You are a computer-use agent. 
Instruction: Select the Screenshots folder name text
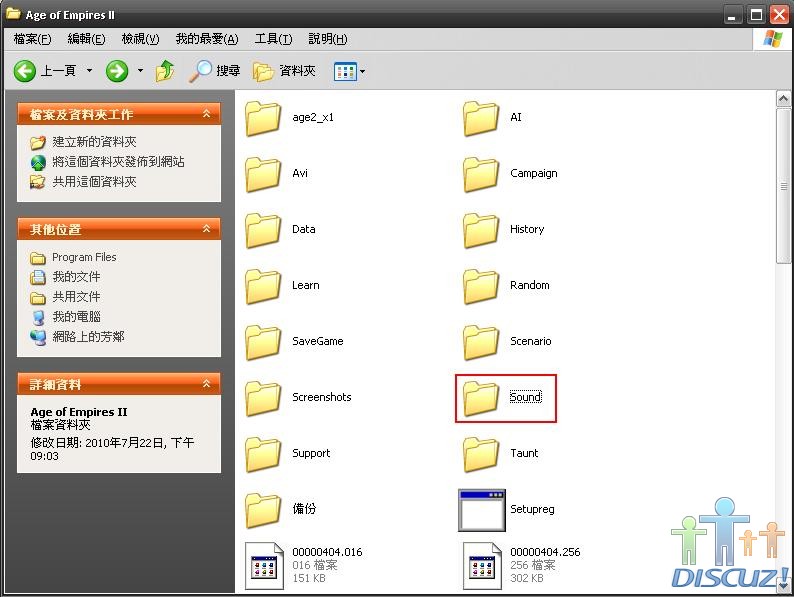click(x=322, y=397)
